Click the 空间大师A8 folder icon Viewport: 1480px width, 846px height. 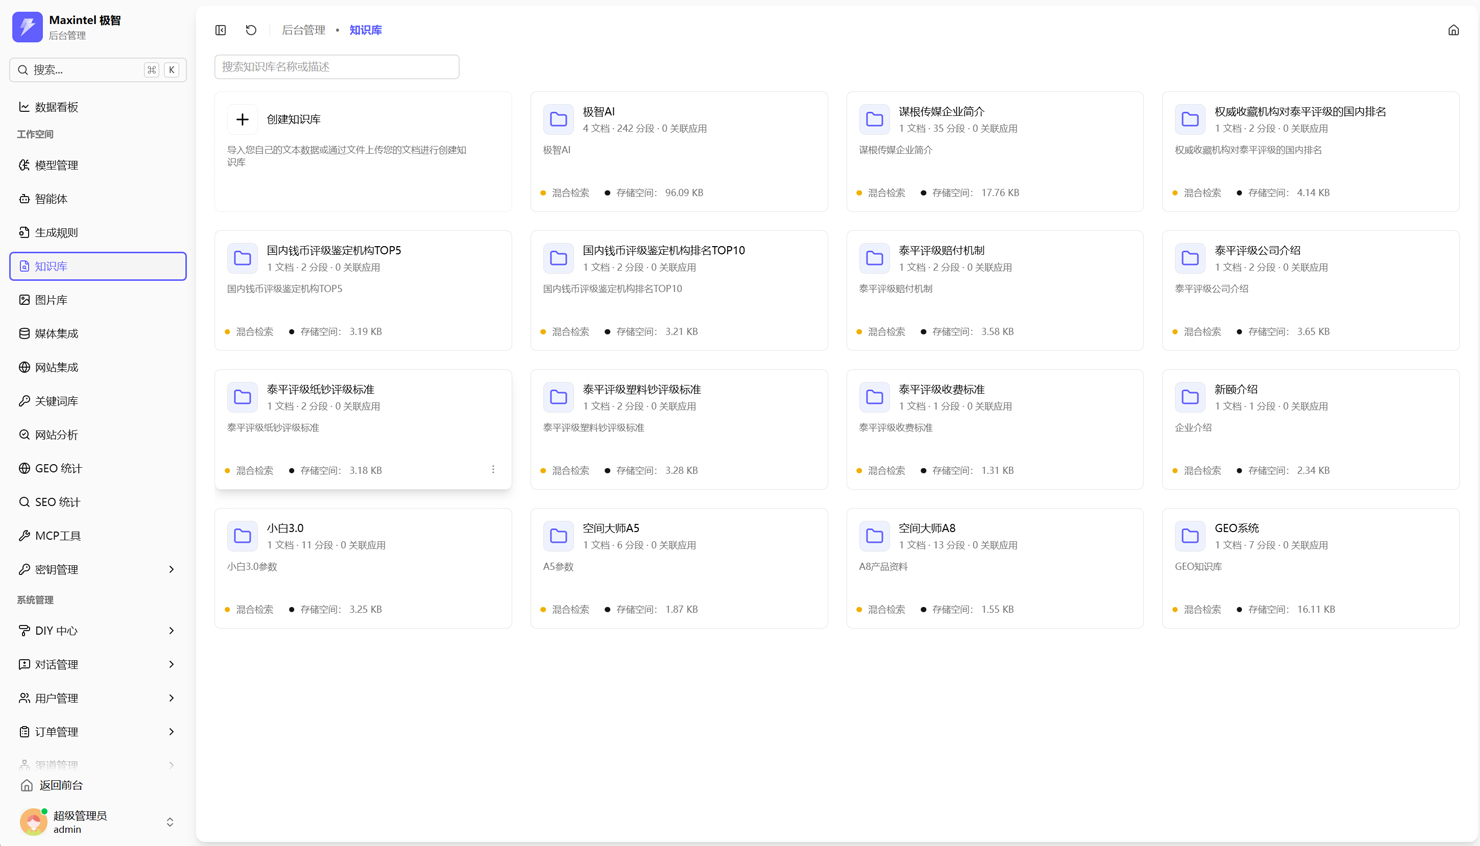[x=874, y=536]
